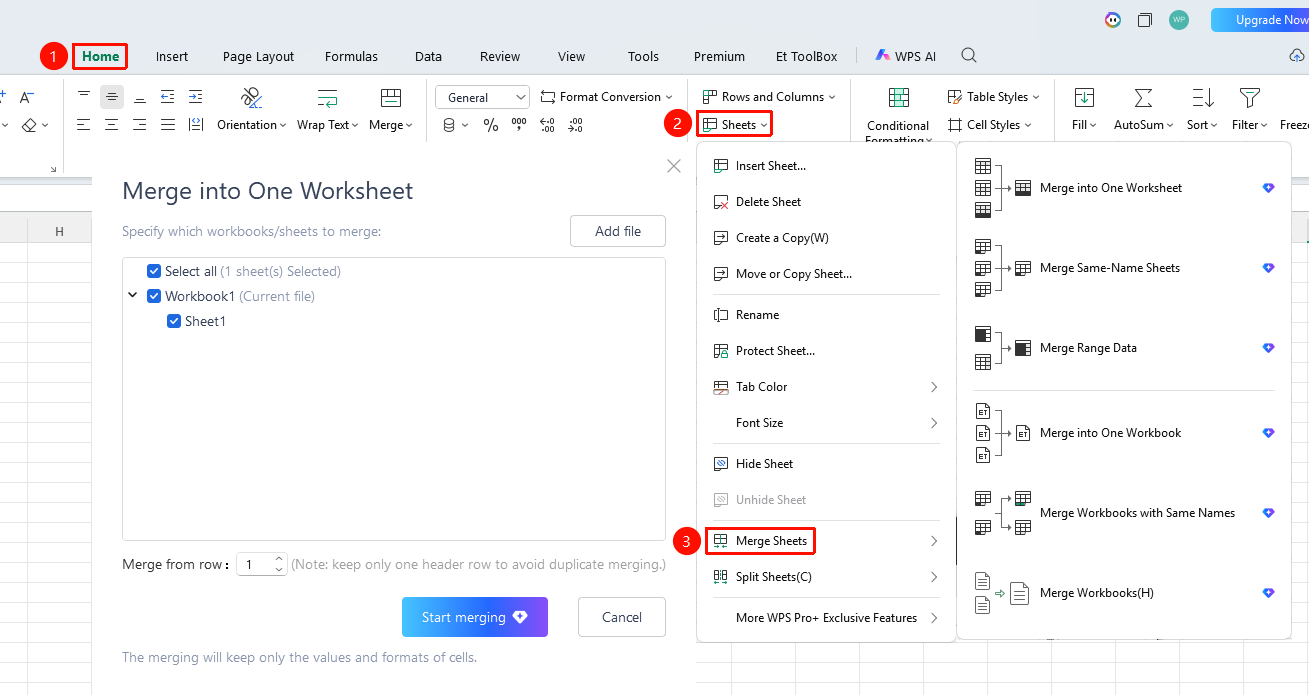This screenshot has width=1309, height=695.
Task: Center text horizontally with the align center icon
Action: (112, 125)
